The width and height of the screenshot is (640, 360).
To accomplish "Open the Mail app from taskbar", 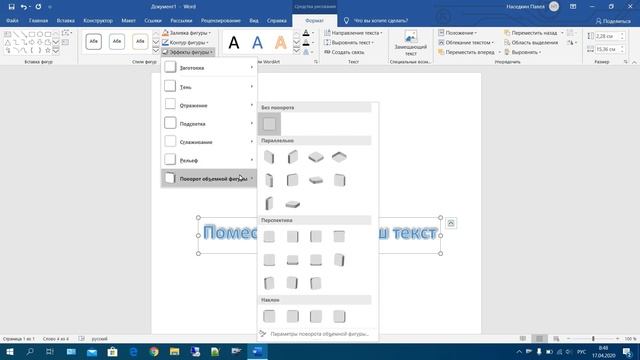I will click(92, 352).
